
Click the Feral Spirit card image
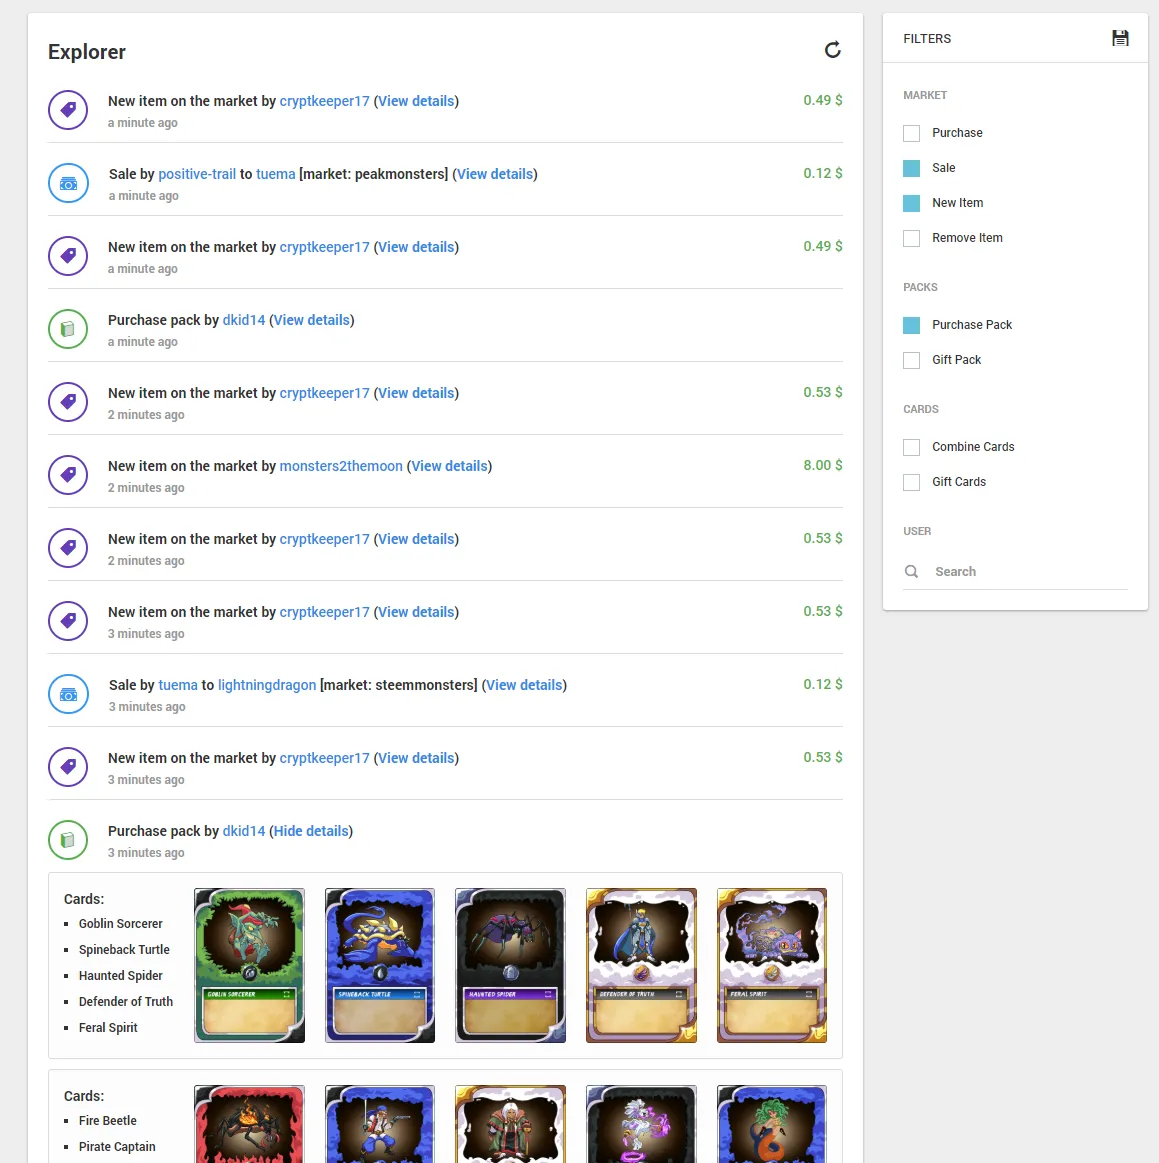click(x=772, y=965)
